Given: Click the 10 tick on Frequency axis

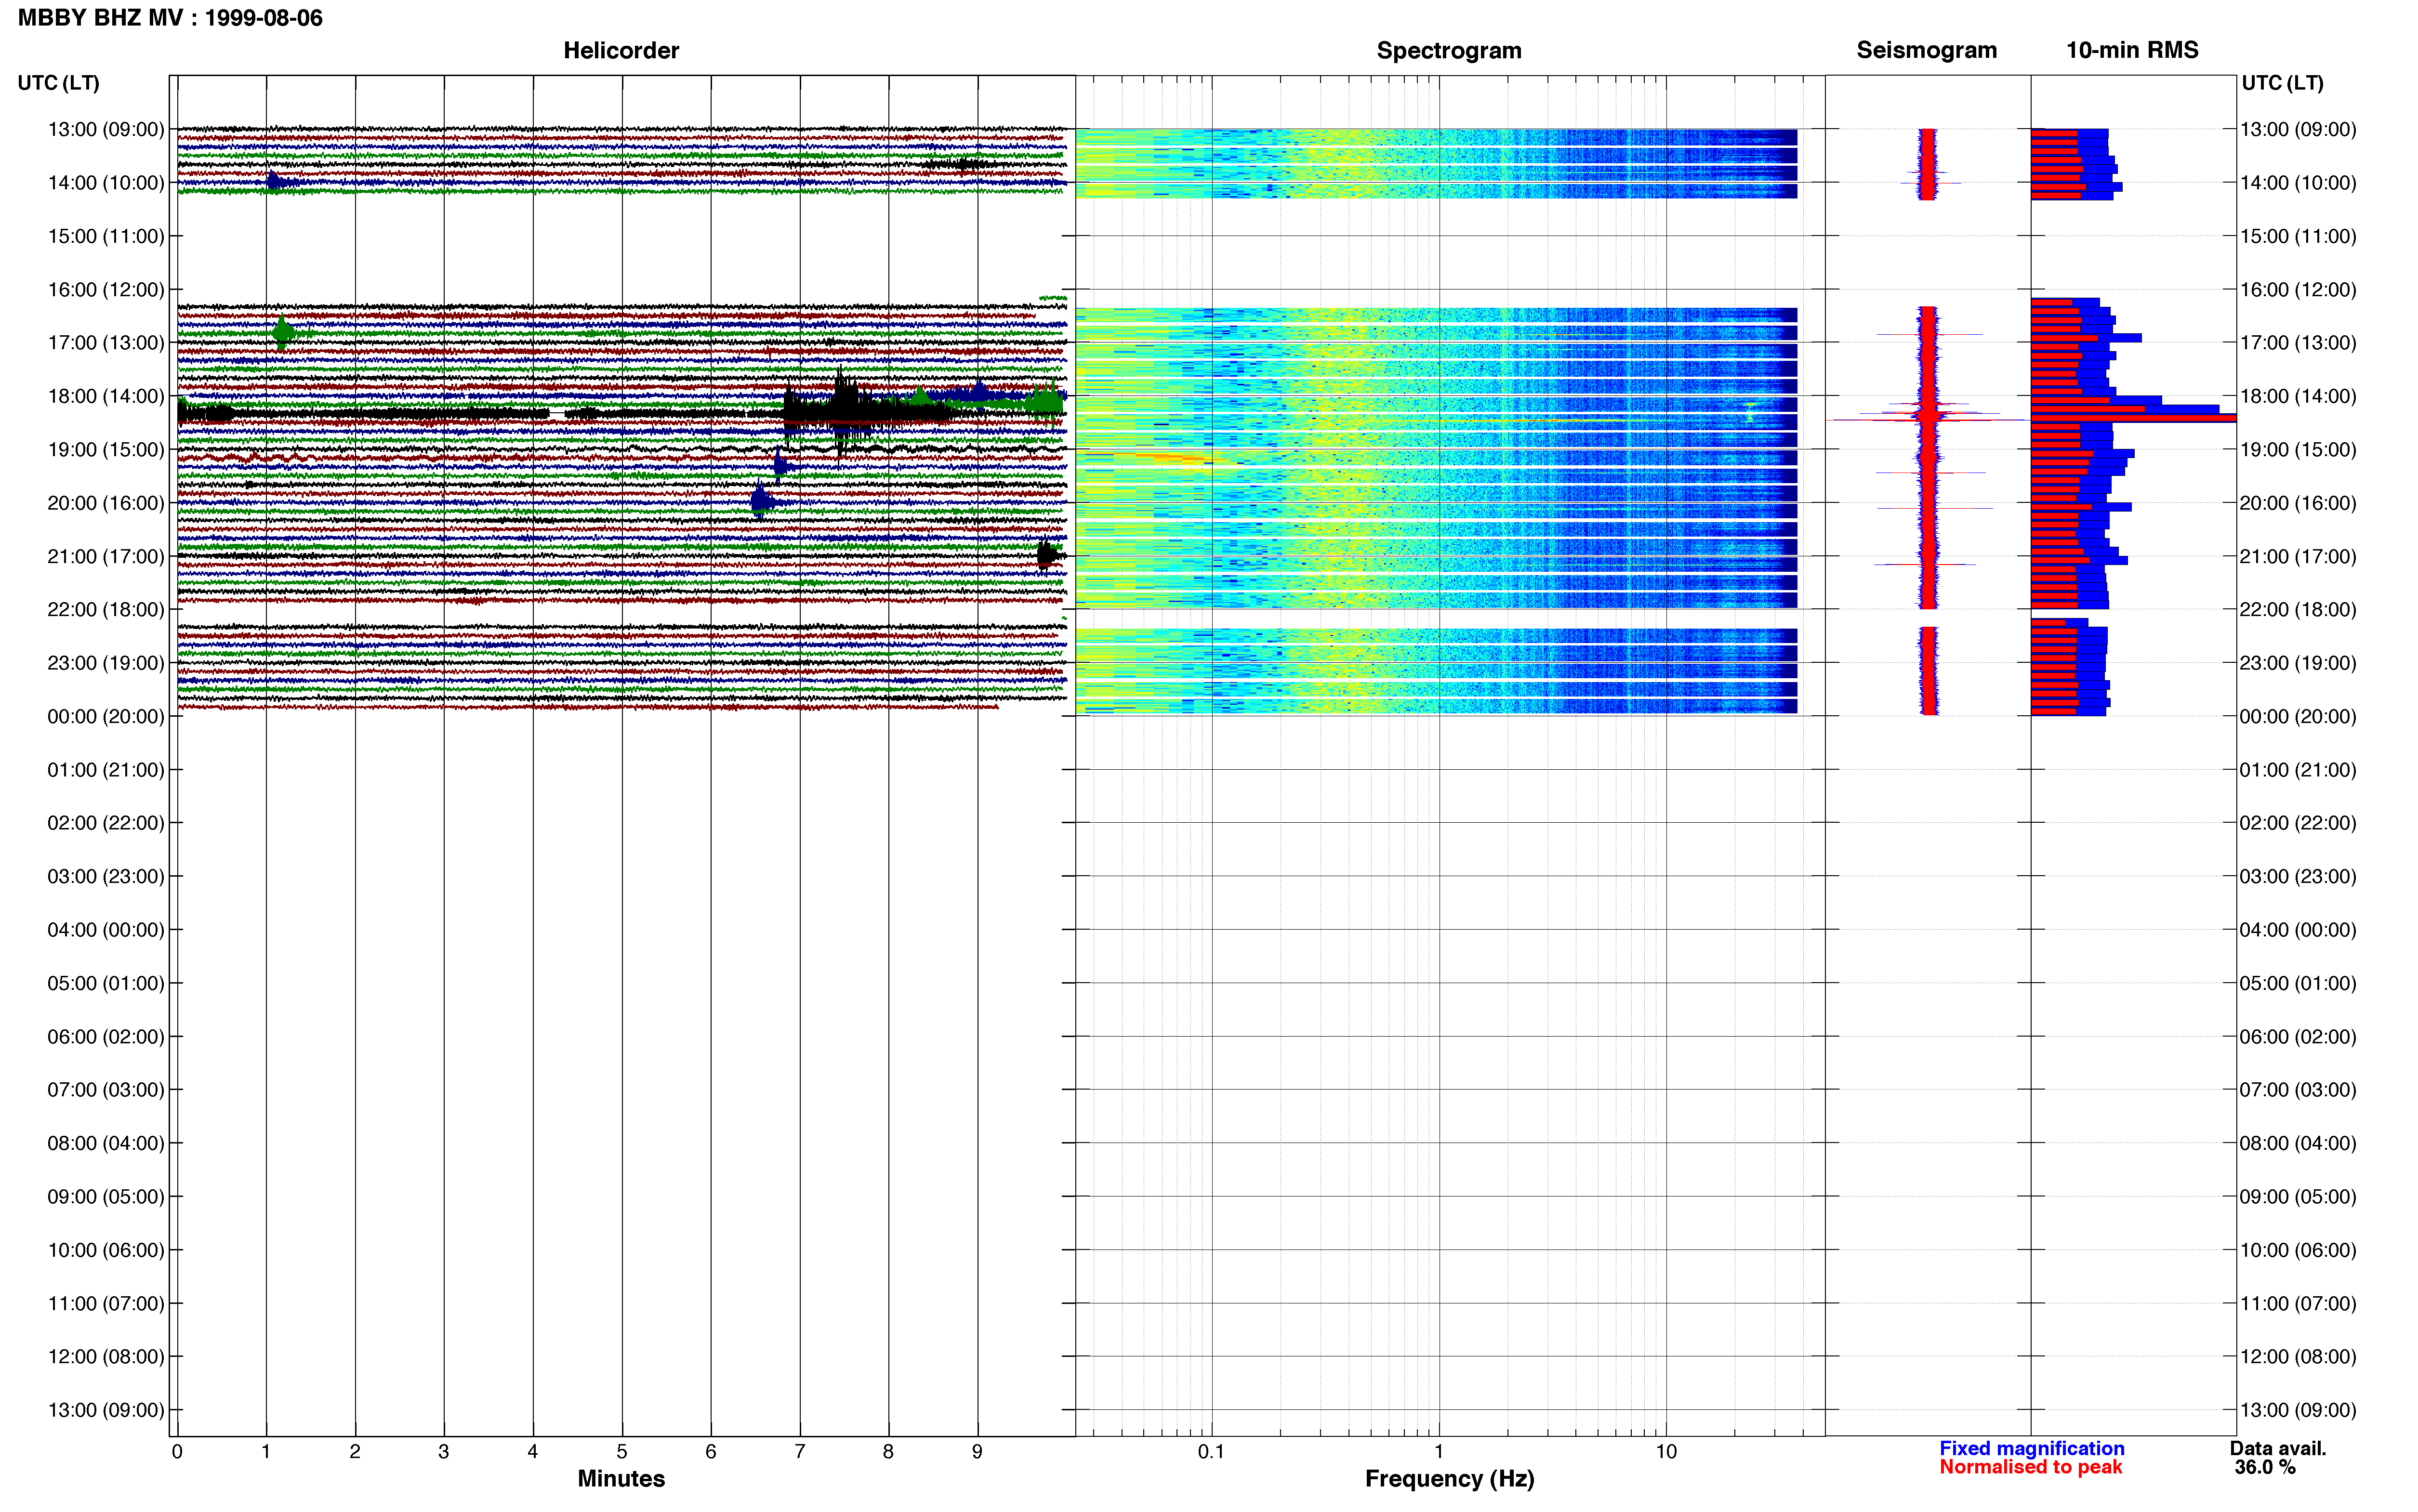Looking at the screenshot, I should (1666, 1451).
